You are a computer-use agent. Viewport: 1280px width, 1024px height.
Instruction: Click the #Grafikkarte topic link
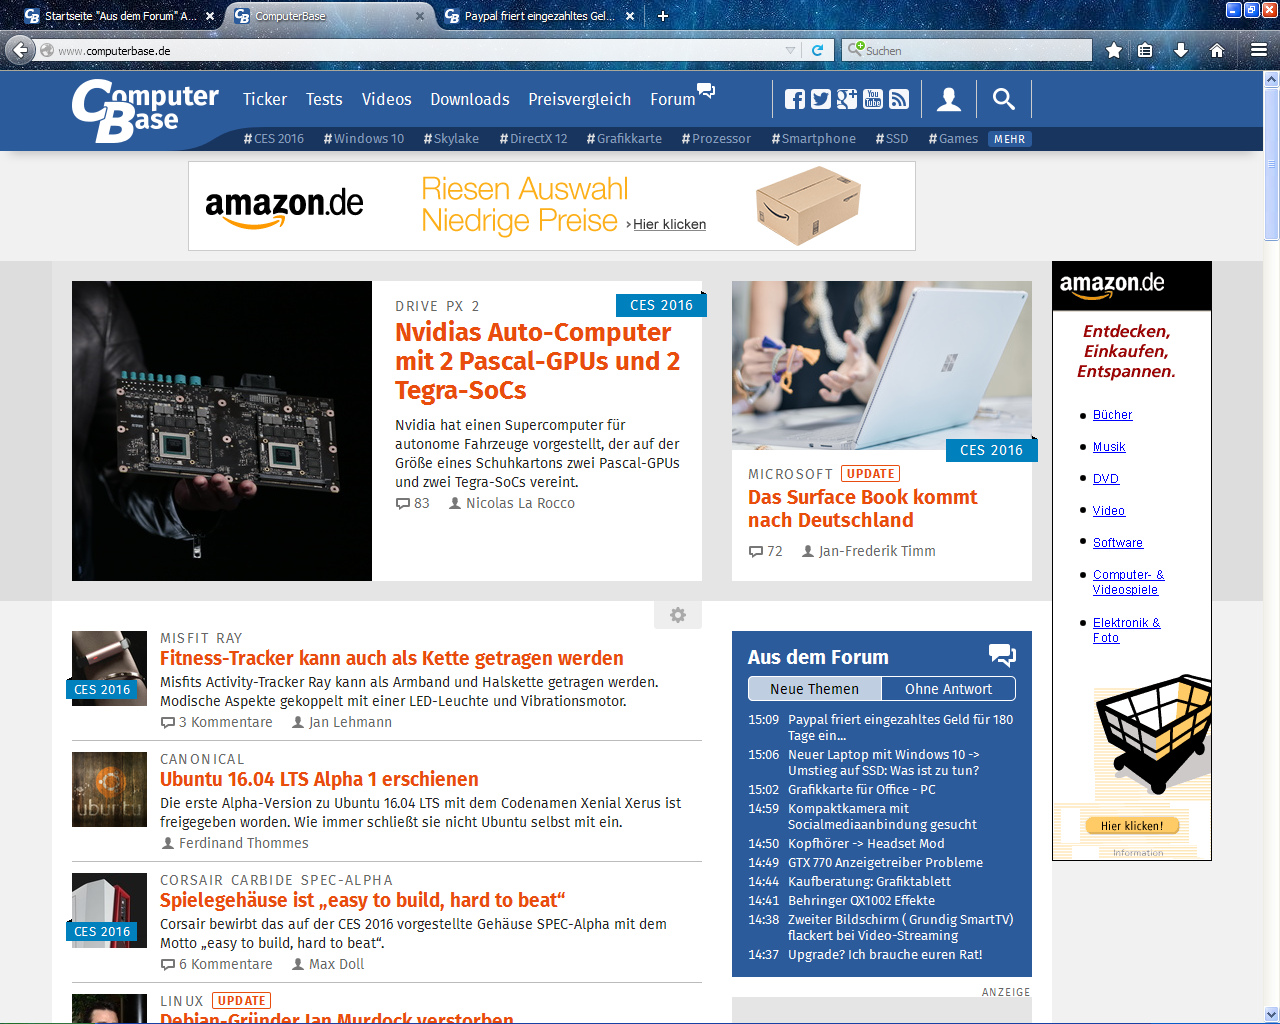624,139
